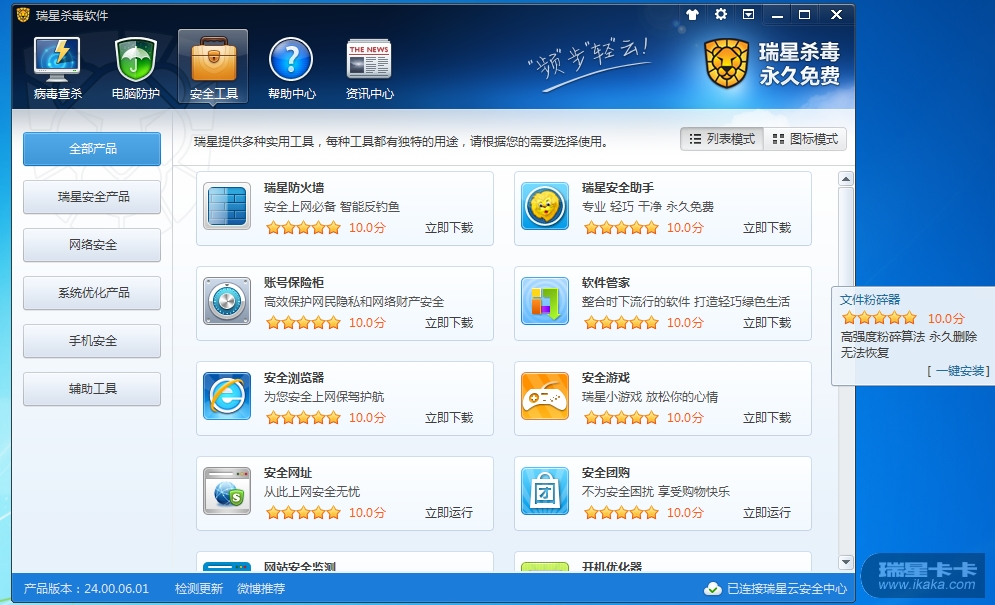This screenshot has height=605, width=995.
Task: Click 一键安装 in 文件粉碎器 tooltip
Action: click(x=959, y=371)
